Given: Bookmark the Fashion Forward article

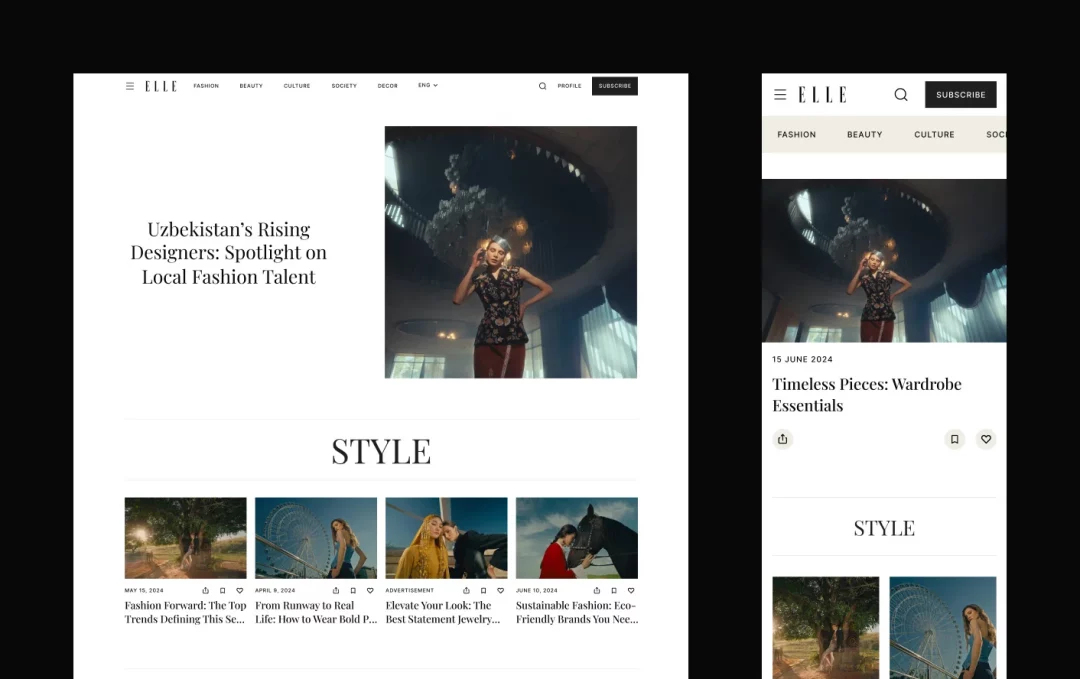Looking at the screenshot, I should (x=222, y=590).
